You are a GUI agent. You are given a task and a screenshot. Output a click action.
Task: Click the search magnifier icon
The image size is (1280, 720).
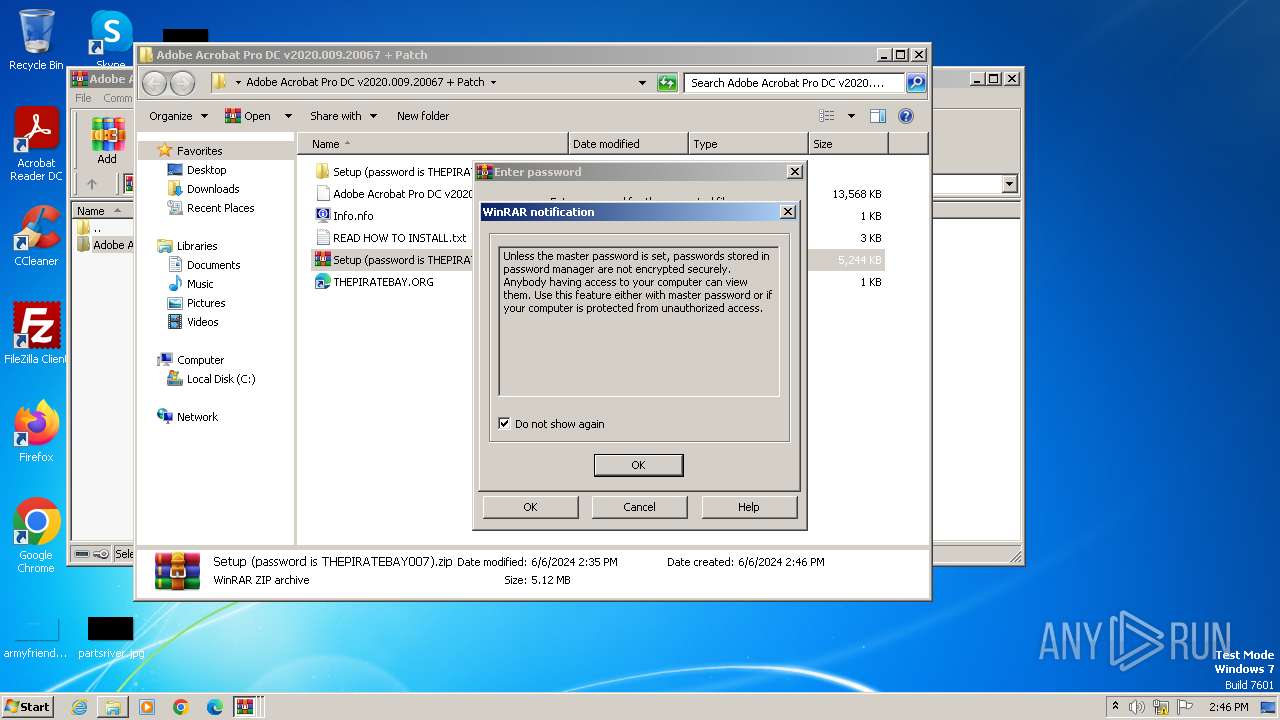[915, 83]
